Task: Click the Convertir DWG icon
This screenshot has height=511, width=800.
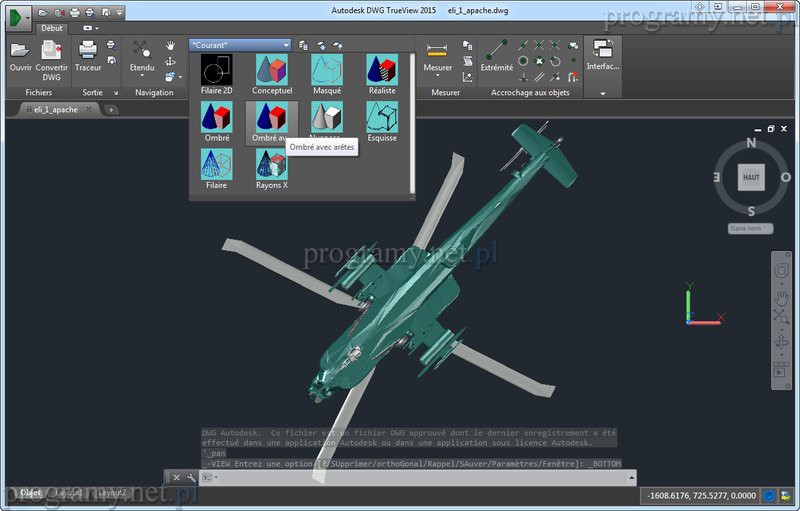Action: tap(52, 50)
